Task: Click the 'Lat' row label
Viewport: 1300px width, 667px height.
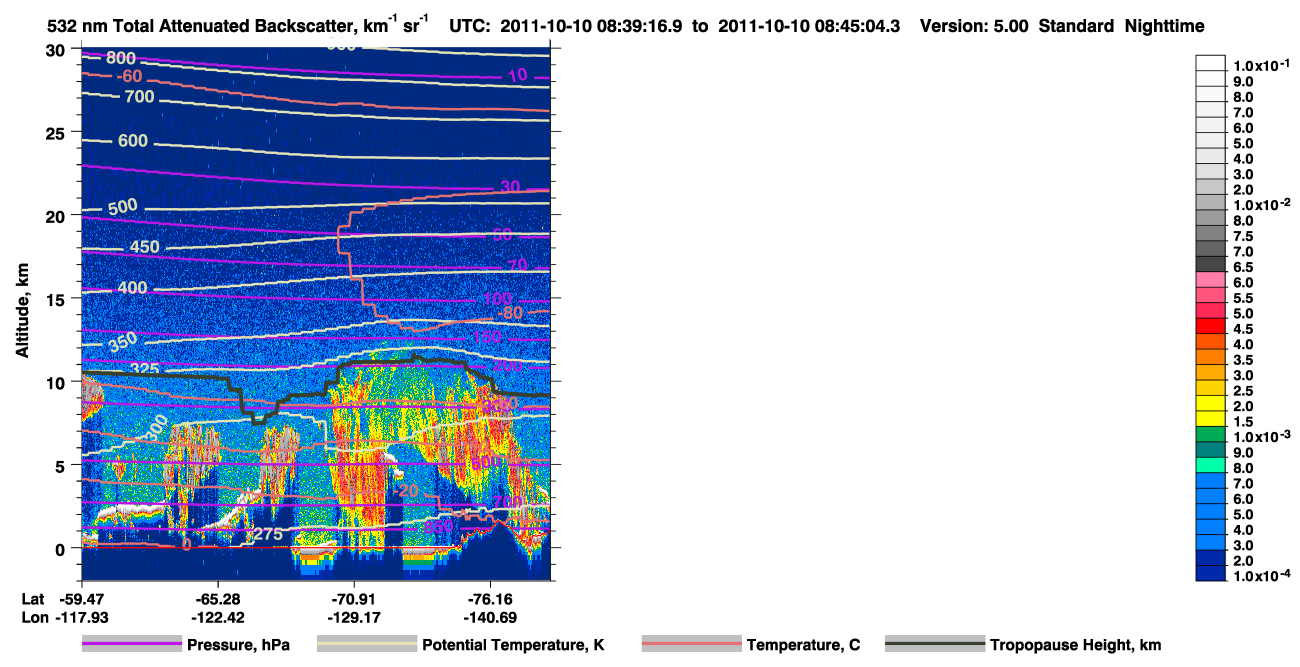Action: [33, 599]
